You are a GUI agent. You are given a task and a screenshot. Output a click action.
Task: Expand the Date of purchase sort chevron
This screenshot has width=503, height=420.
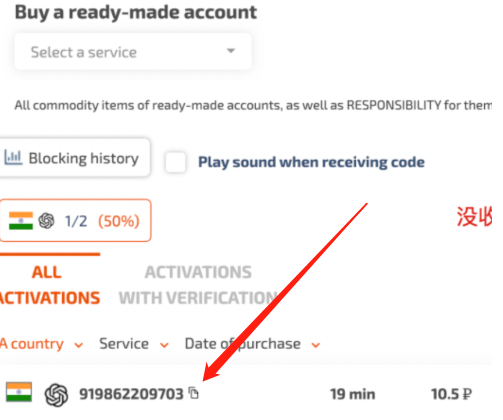coord(316,345)
